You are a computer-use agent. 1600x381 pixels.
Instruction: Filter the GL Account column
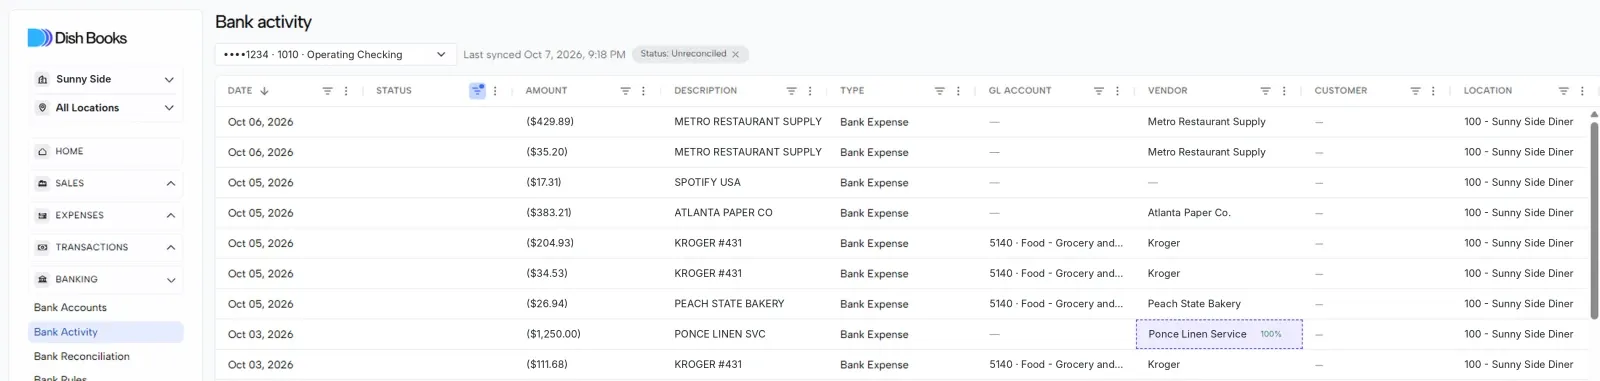pyautogui.click(x=1098, y=91)
